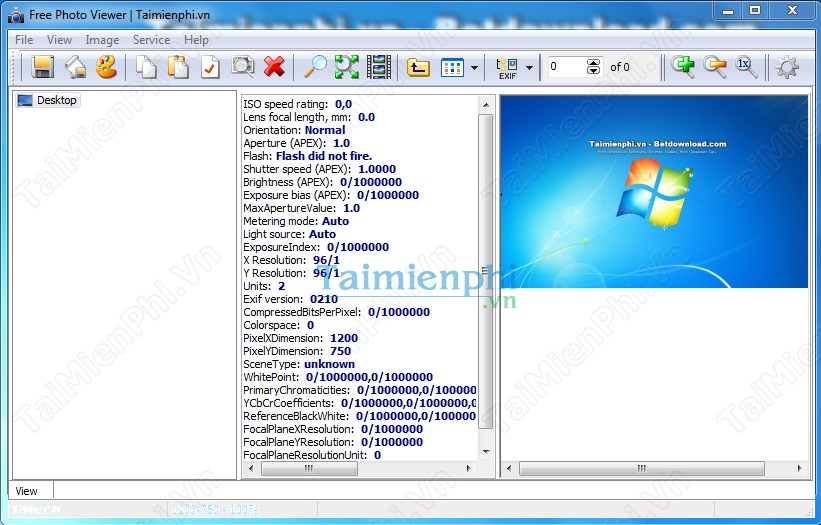821x525 pixels.
Task: Zoom in with the green plus magnifier
Action: tap(684, 66)
